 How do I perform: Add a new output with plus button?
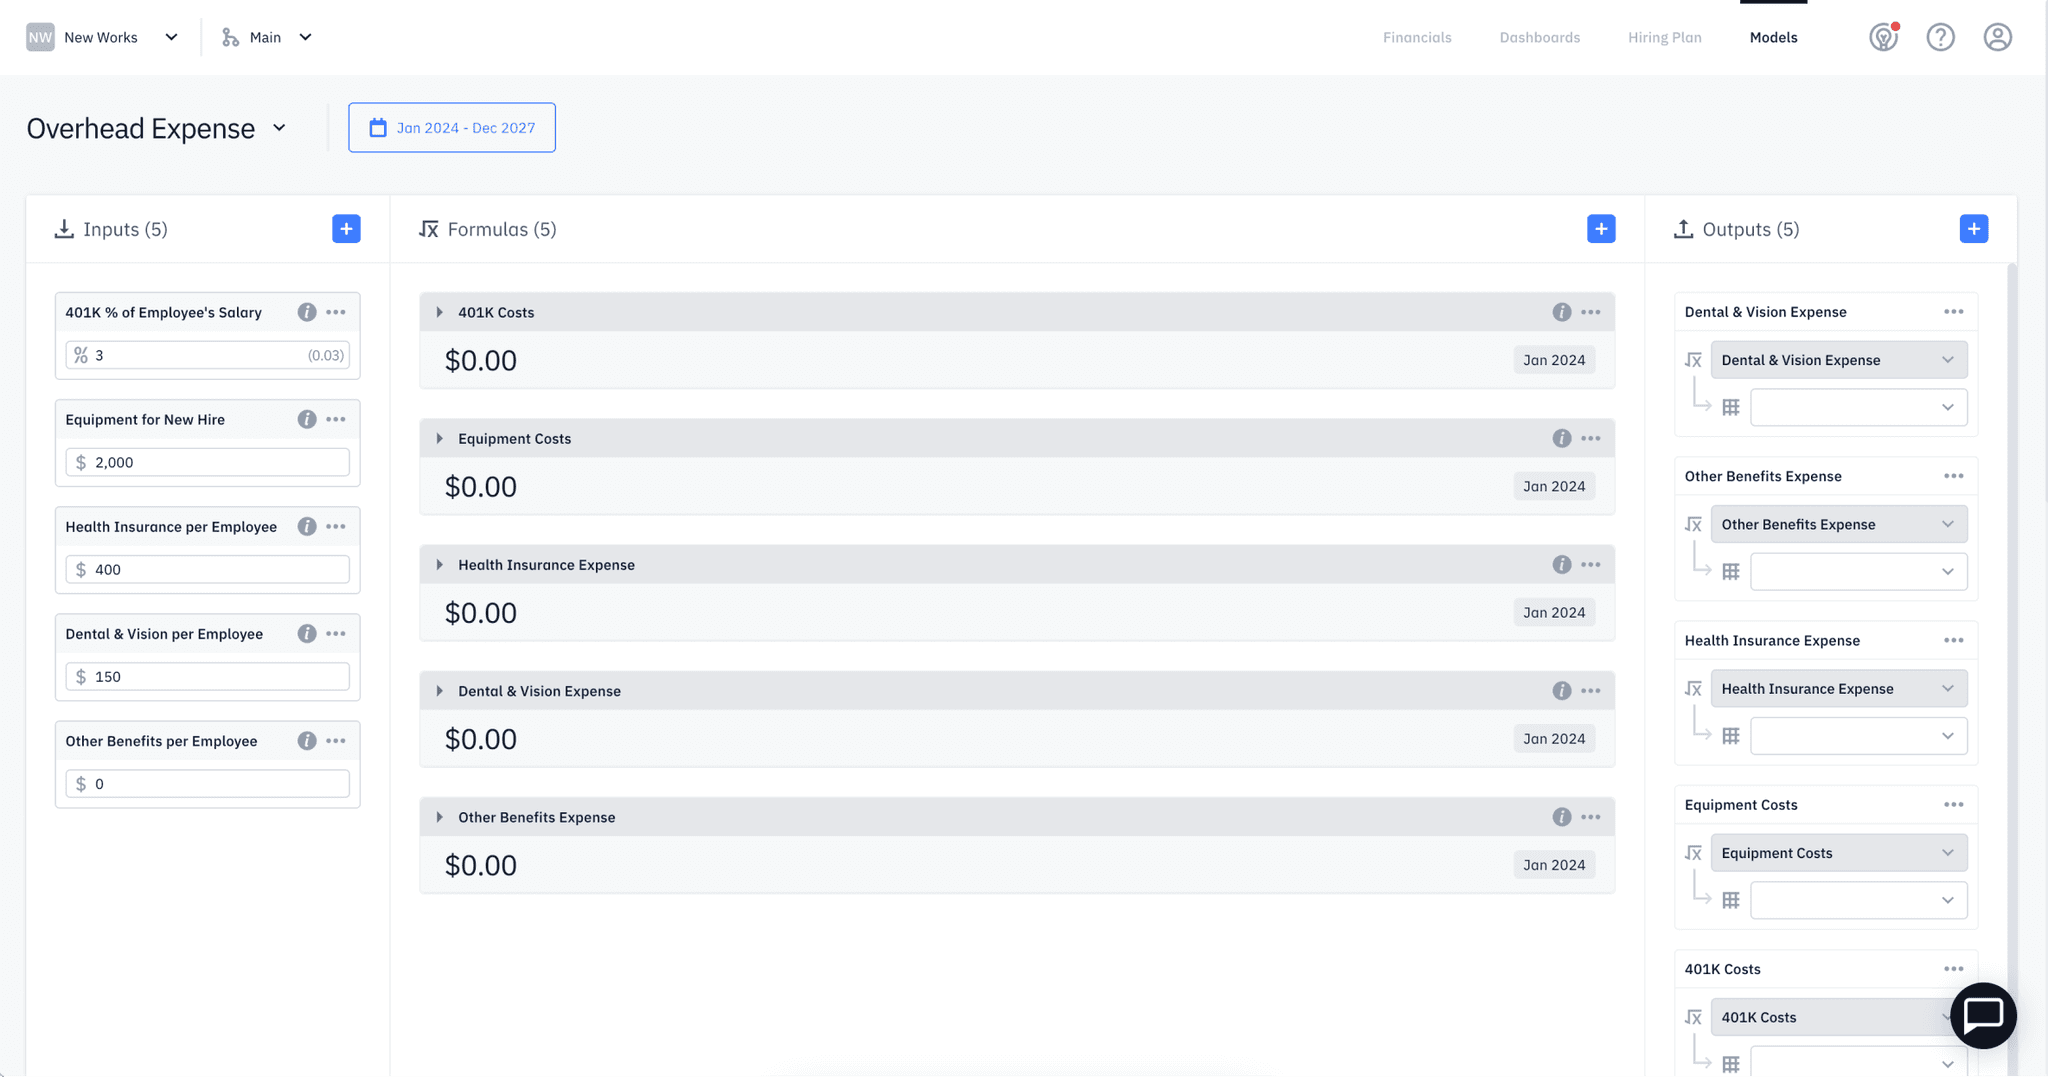pyautogui.click(x=1974, y=229)
